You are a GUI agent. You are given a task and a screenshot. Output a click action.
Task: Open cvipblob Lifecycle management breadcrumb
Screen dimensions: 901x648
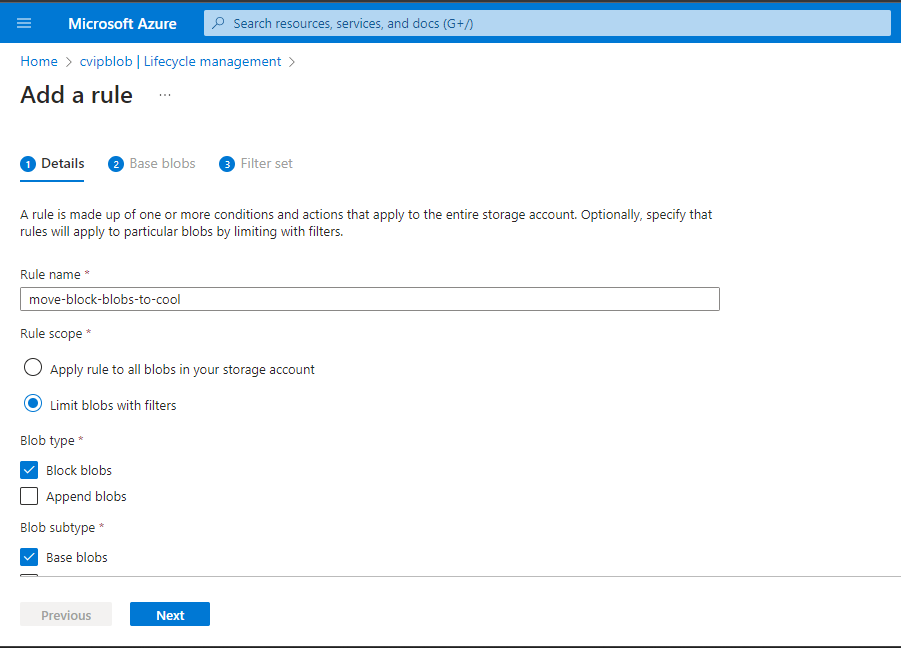coord(180,61)
